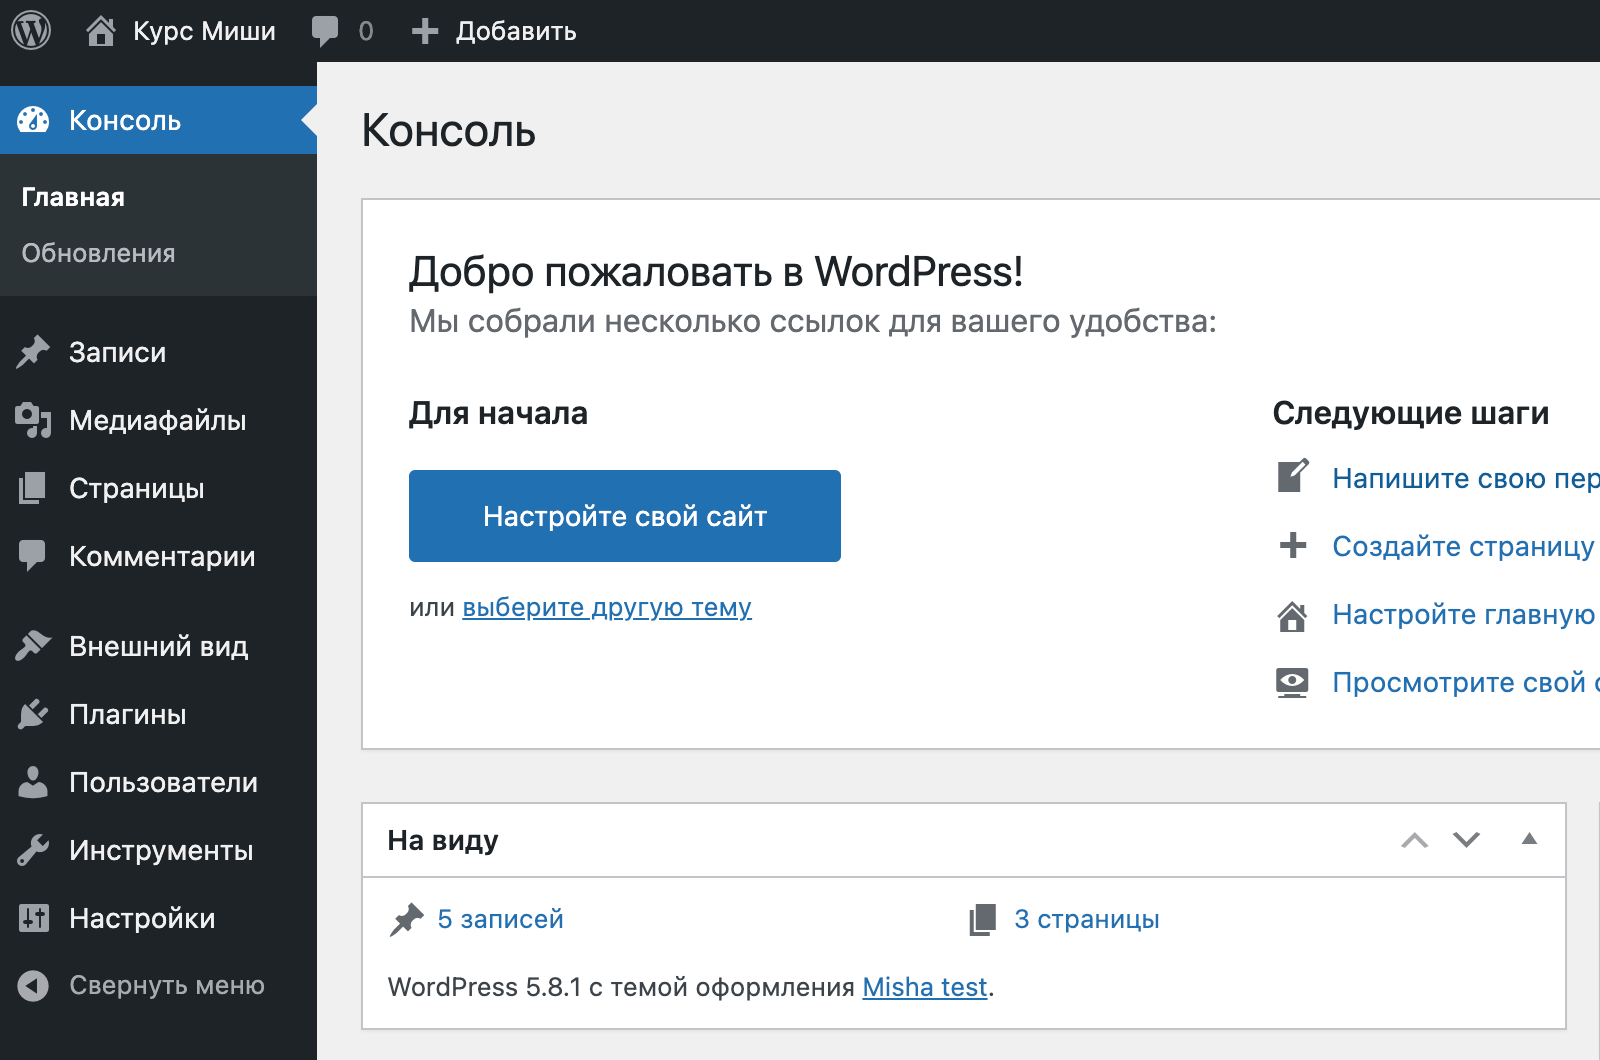Move the На виду widget up
This screenshot has height=1060, width=1600.
[1415, 840]
